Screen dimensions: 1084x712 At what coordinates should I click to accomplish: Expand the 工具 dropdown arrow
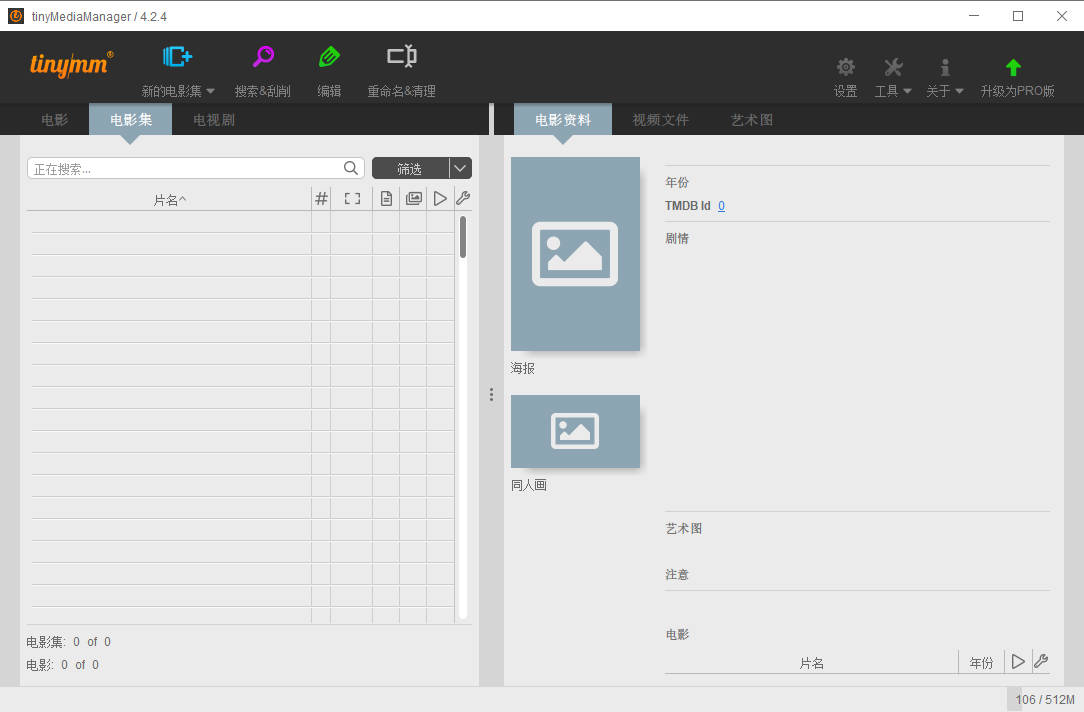907,91
